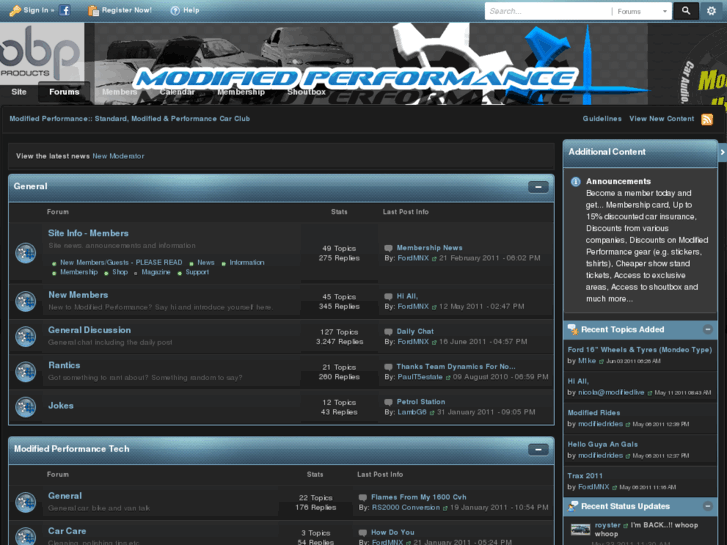Screen dimensions: 727x545
Task: Click the General Discussion forum status icon
Action: [x=26, y=336]
